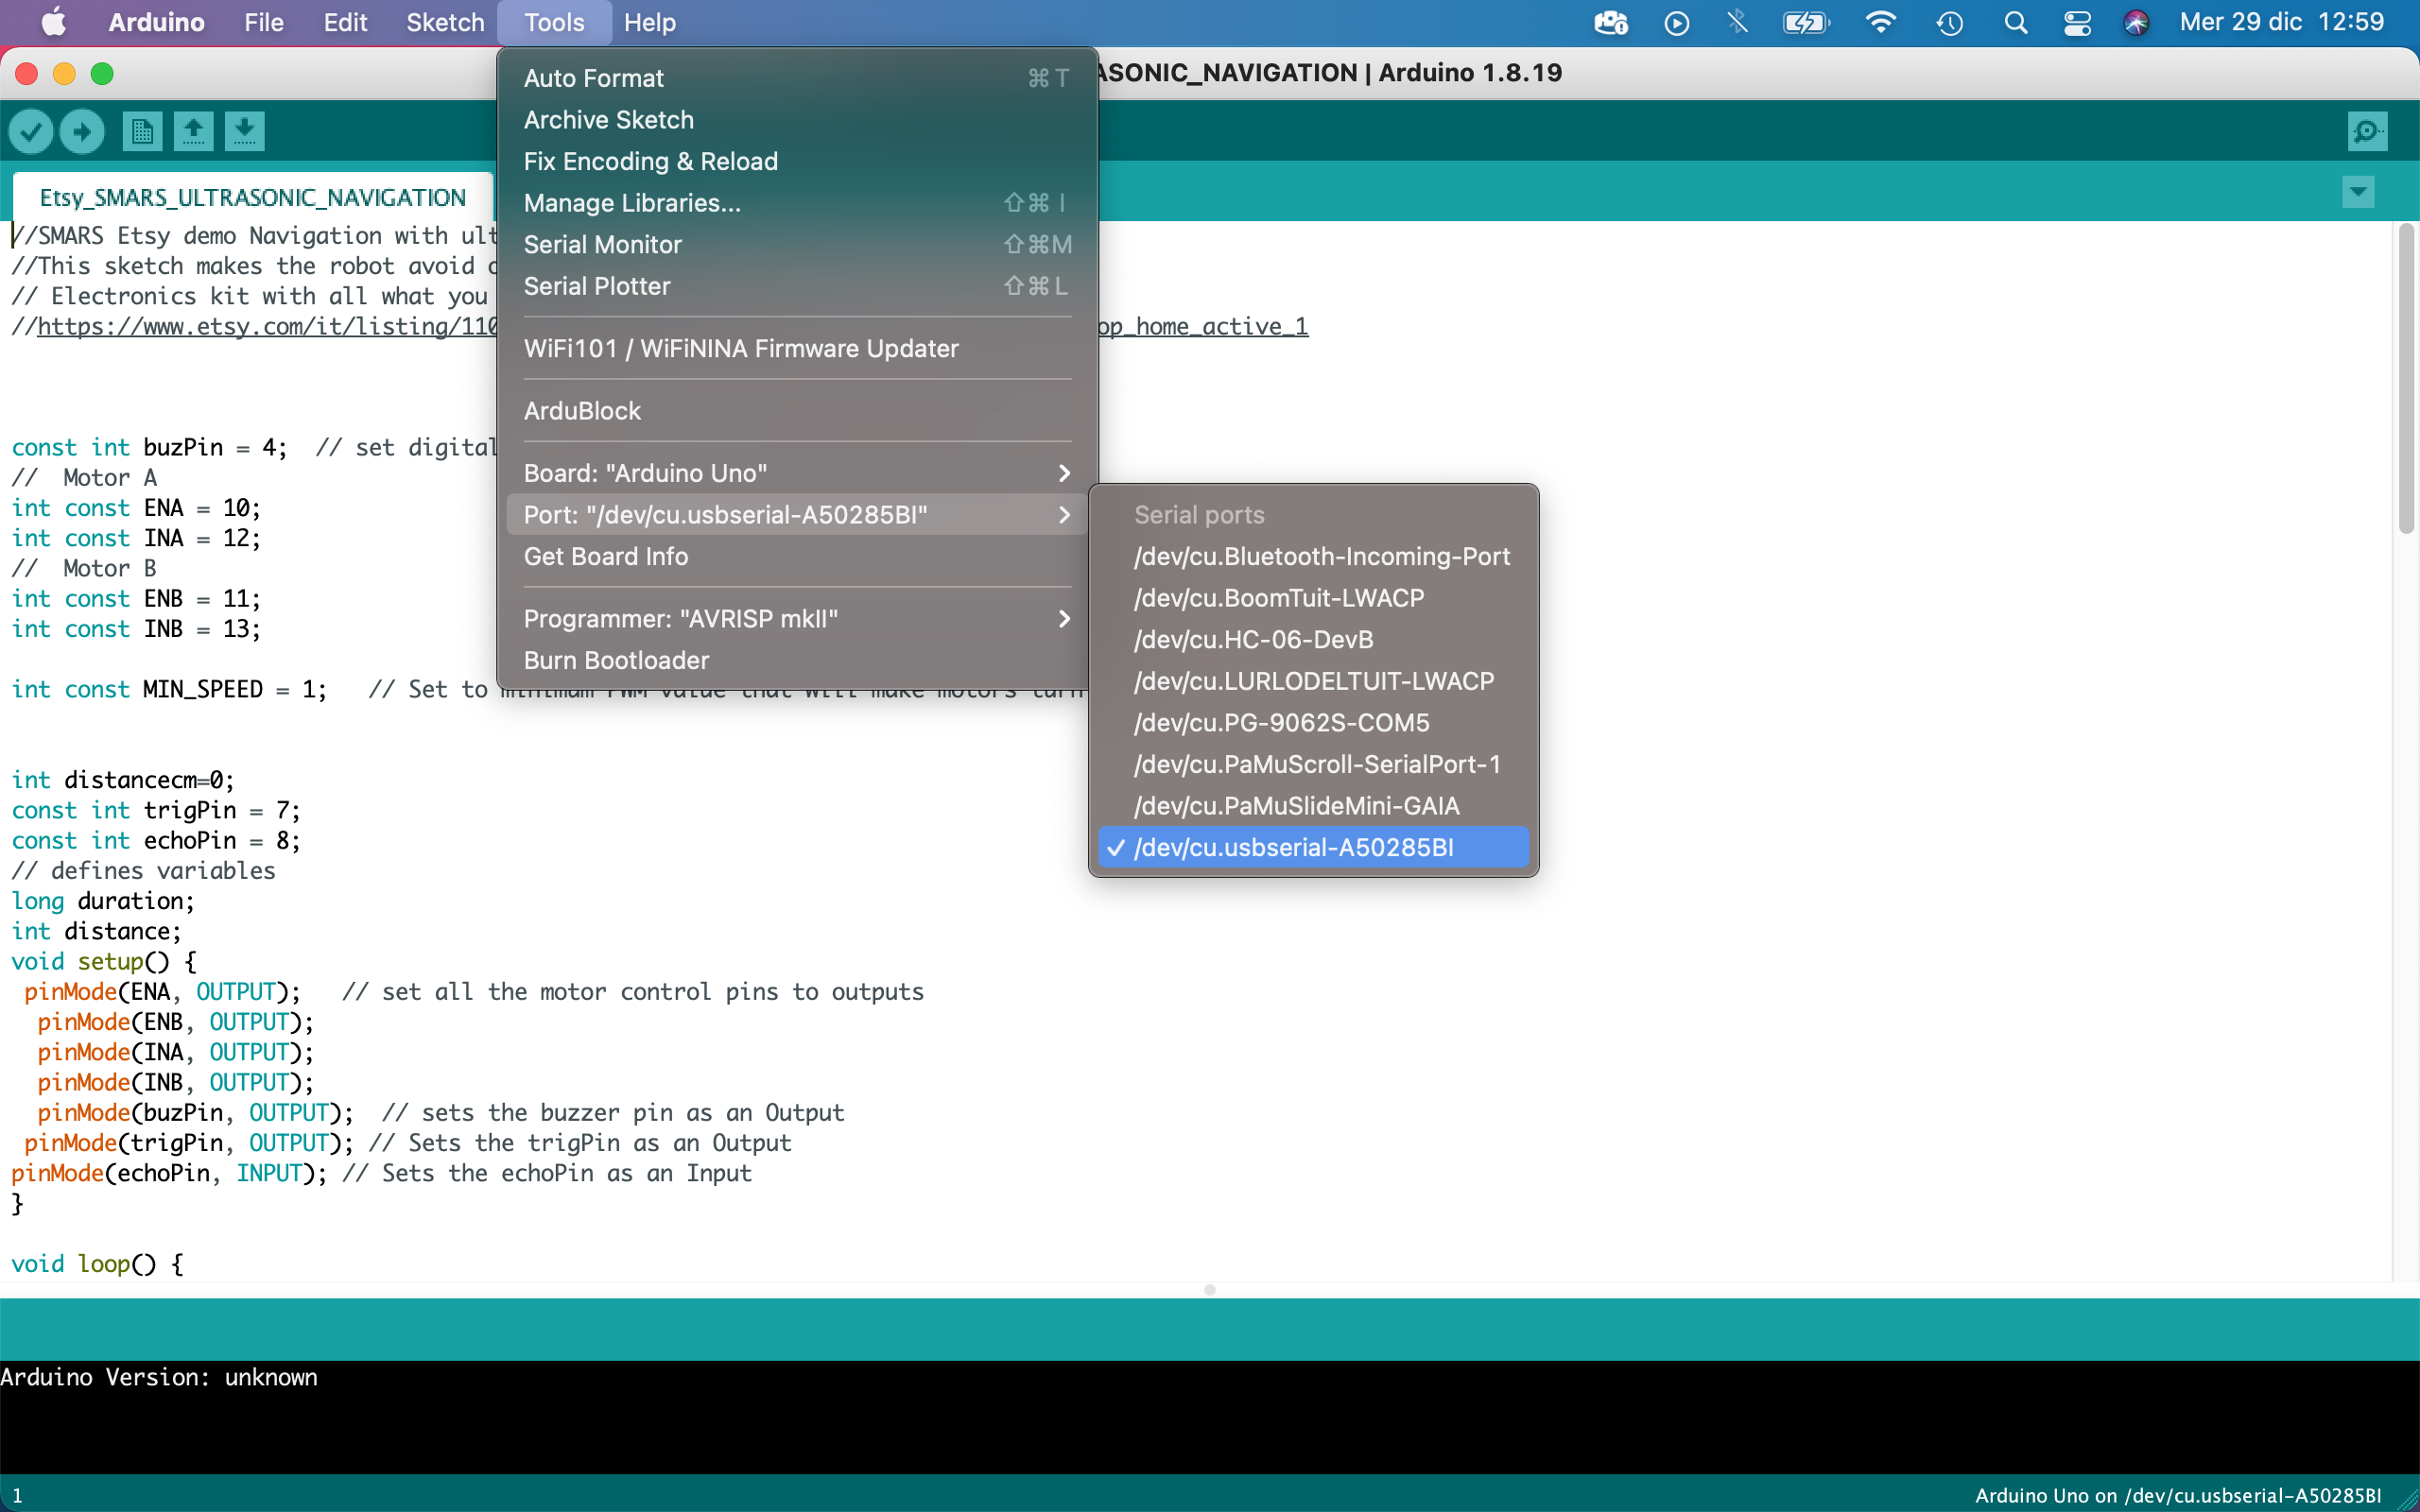Screen dimensions: 2420x1512
Task: Select port /dev/cu.HC-06-DevB
Action: pos(1313,640)
